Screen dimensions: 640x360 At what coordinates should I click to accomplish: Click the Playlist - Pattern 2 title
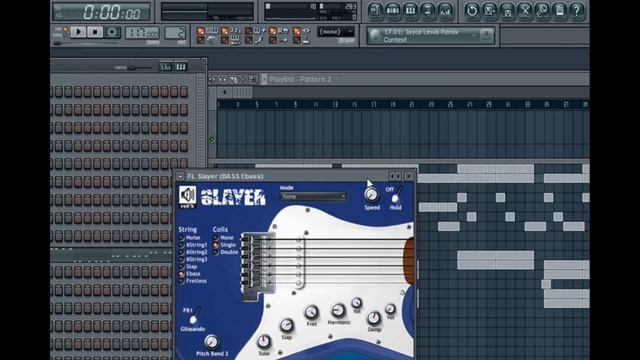point(300,79)
